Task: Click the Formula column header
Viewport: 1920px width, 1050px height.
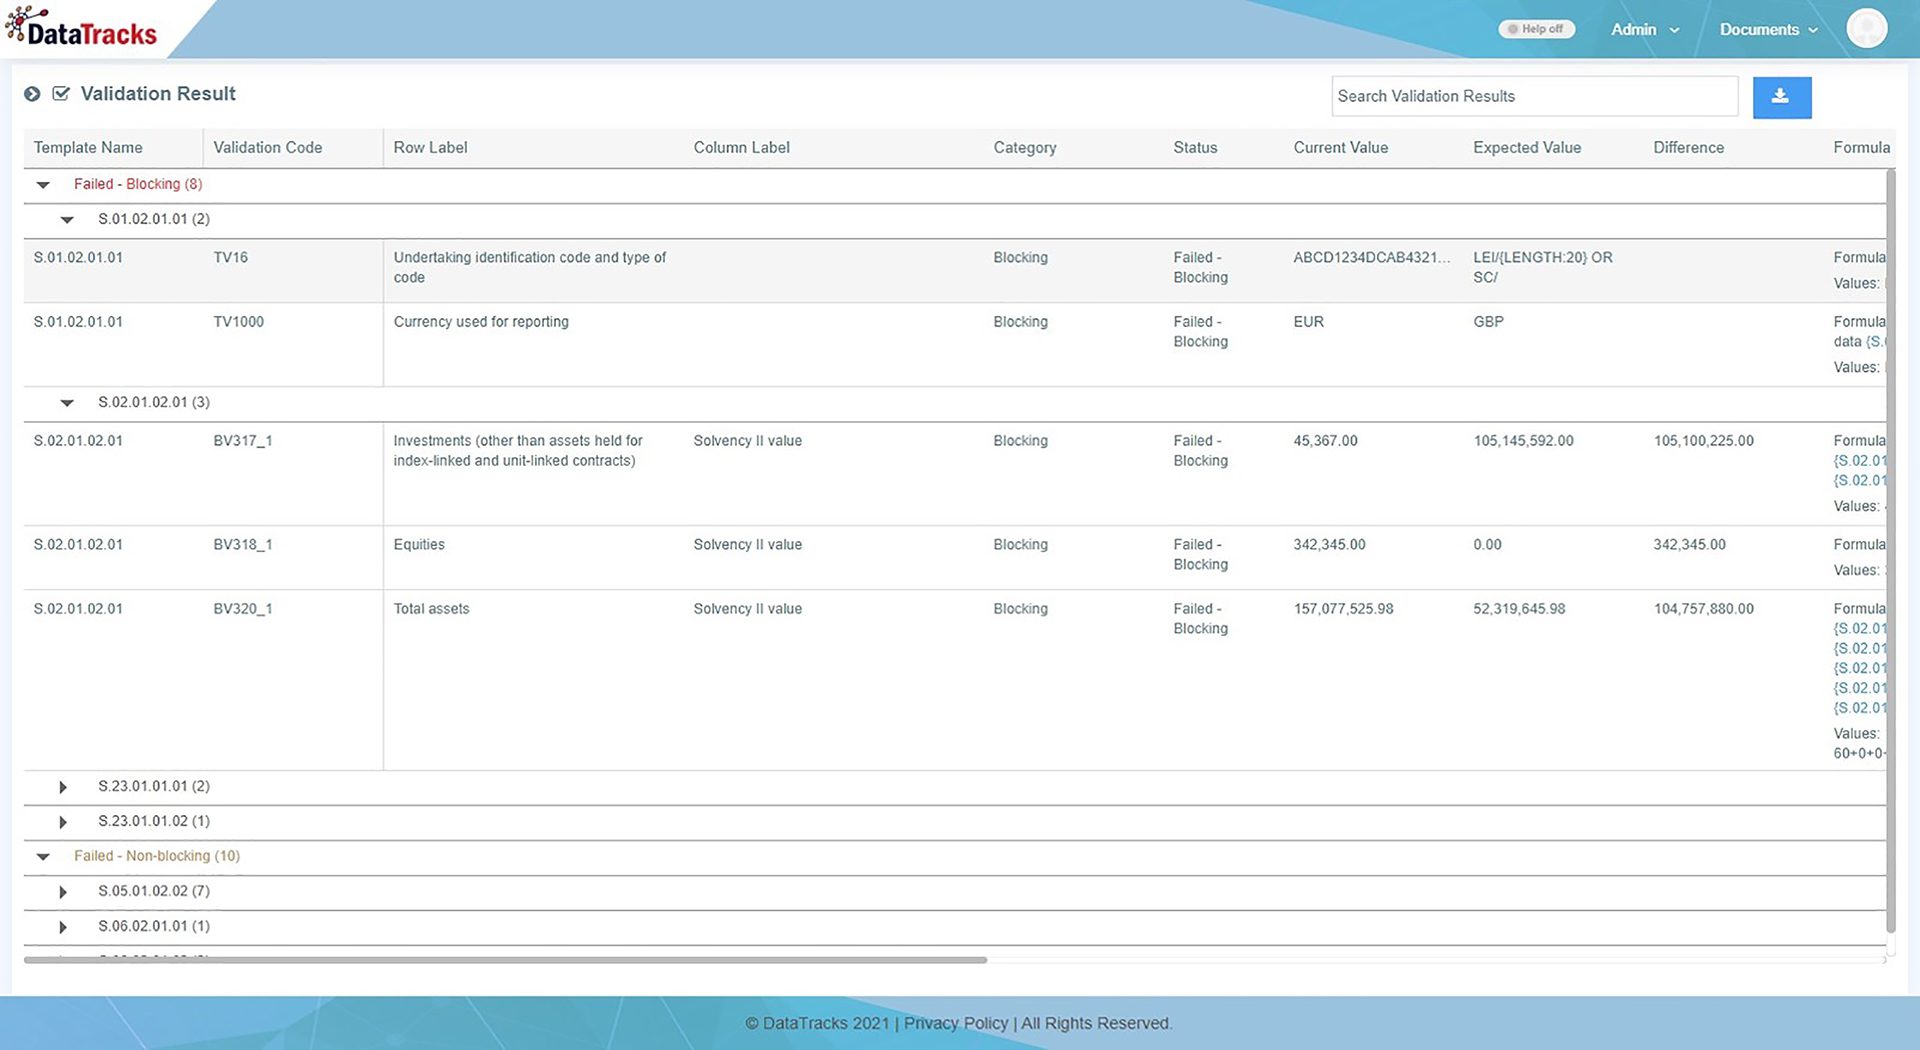Action: click(x=1861, y=147)
